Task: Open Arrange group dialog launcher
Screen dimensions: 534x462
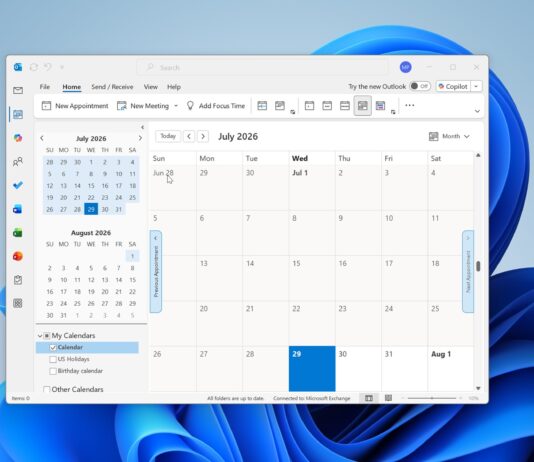Action: [393, 112]
